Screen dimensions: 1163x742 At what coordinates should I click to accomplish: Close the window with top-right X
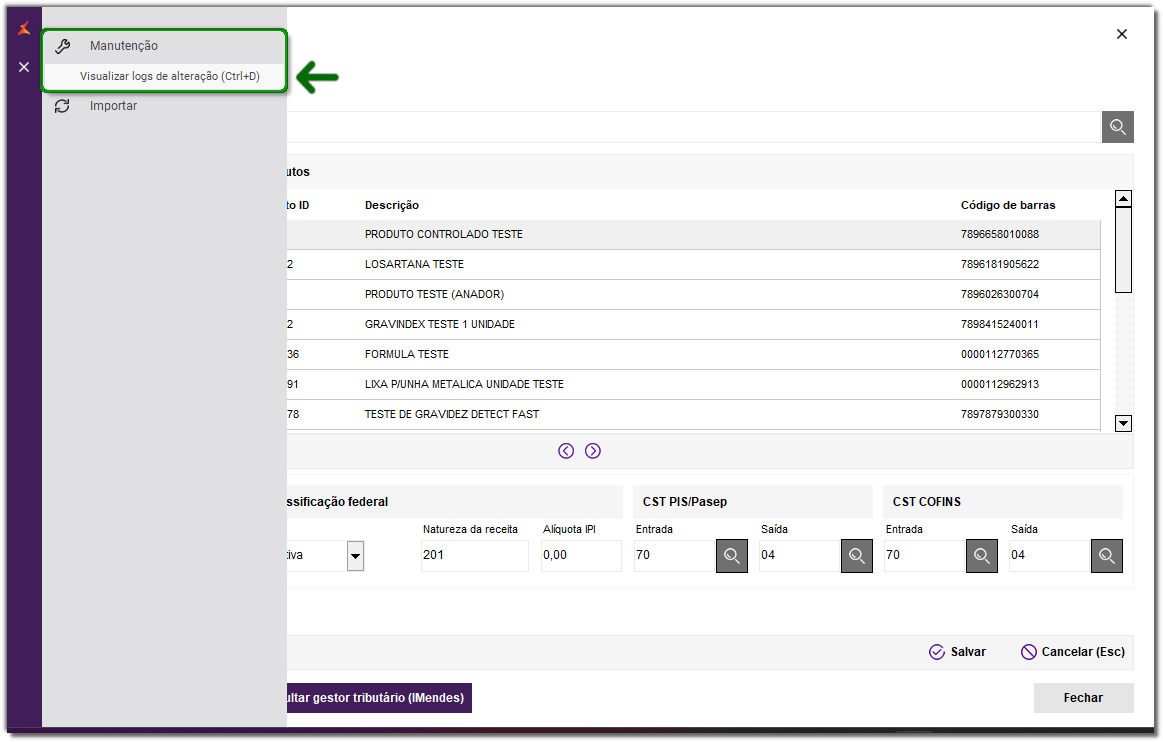[1121, 34]
